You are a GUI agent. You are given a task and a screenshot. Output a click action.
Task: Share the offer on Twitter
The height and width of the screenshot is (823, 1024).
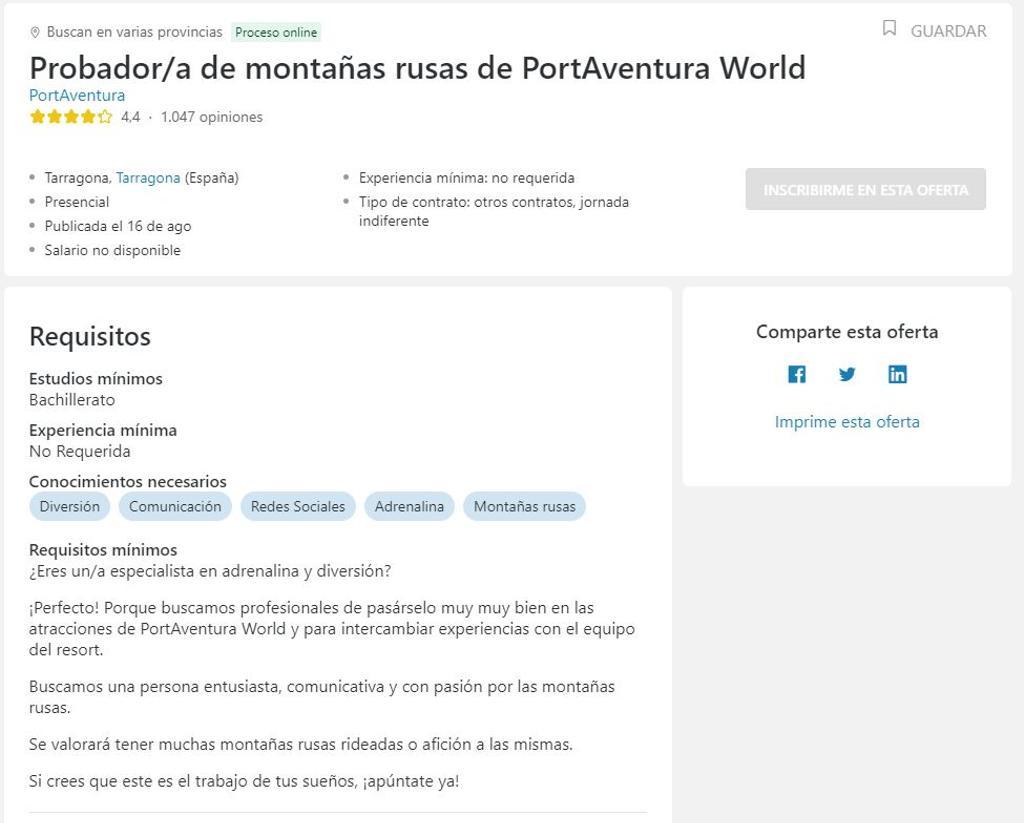pos(847,373)
